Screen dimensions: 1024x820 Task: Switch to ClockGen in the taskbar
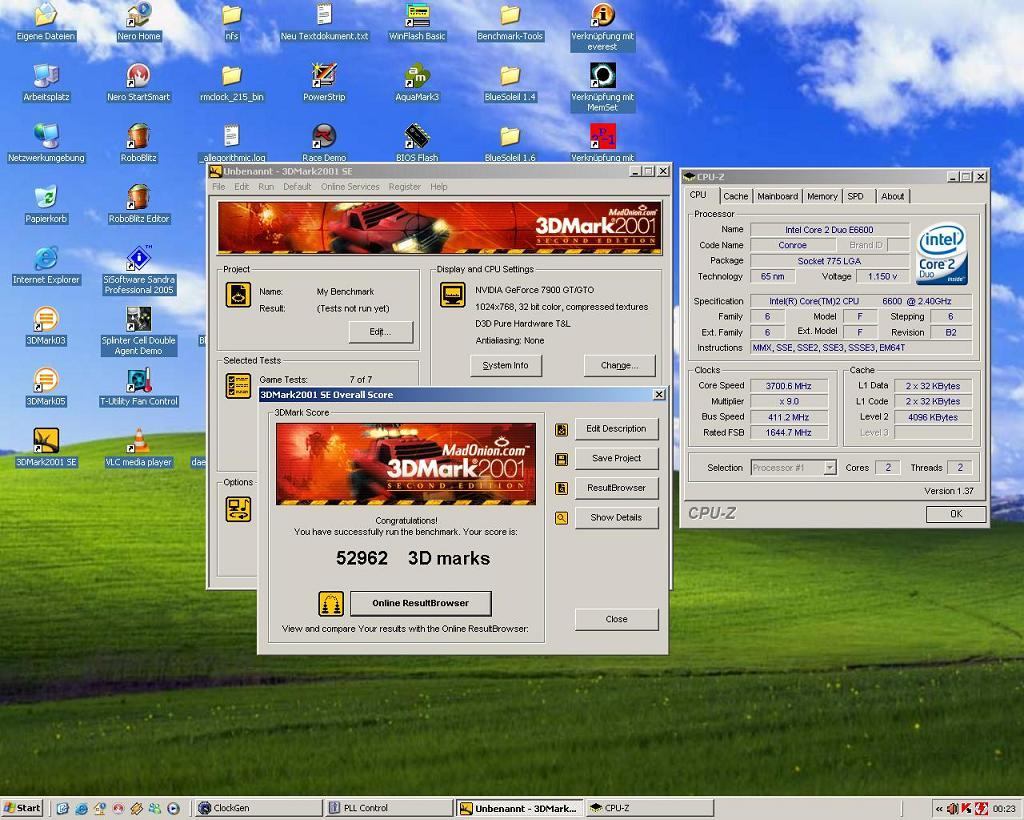259,808
